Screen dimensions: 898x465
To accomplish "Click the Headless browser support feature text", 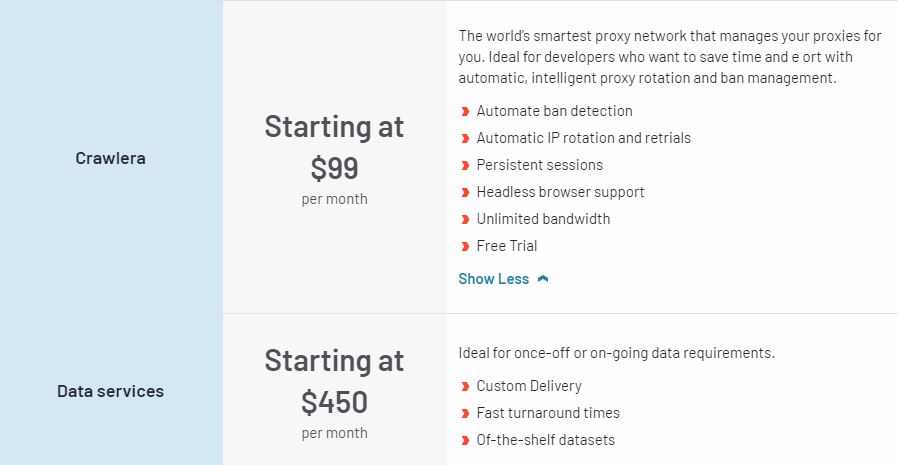I will pyautogui.click(x=560, y=192).
